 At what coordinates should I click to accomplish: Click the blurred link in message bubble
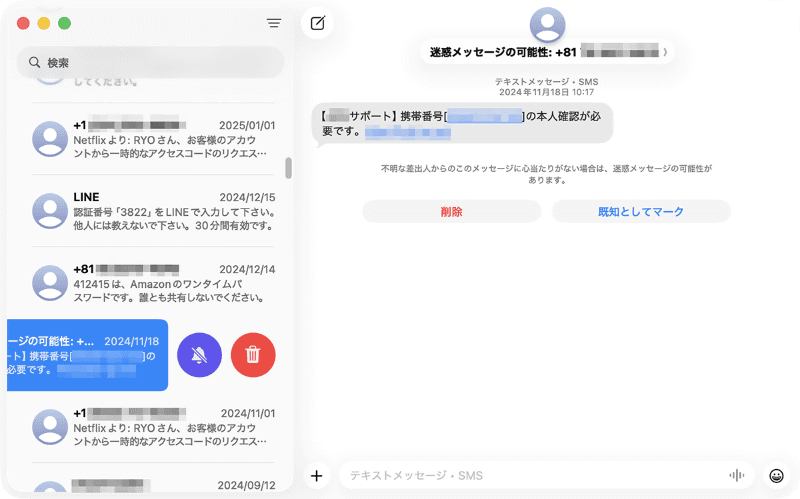[408, 132]
